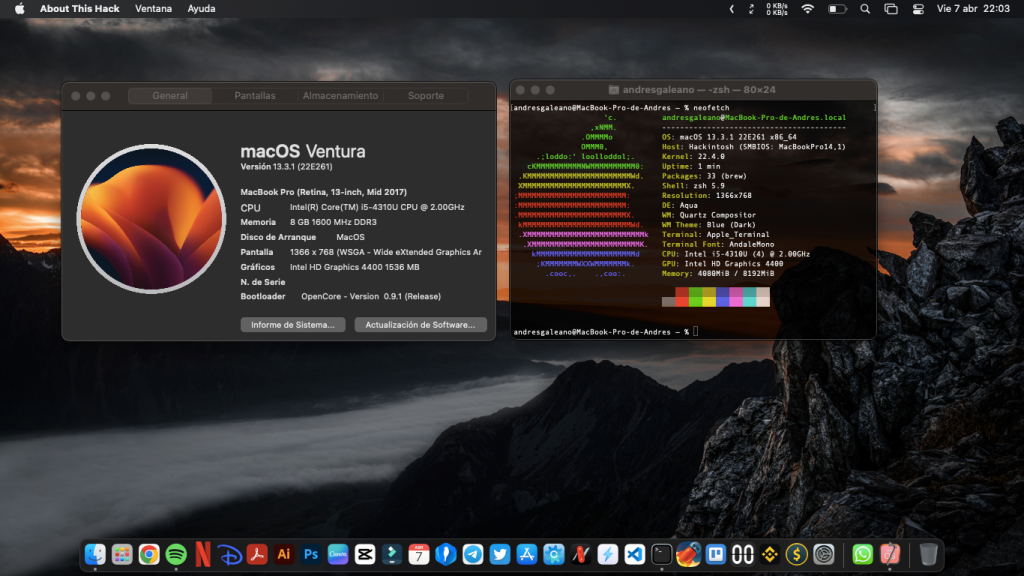The width and height of the screenshot is (1024, 576).
Task: Click the macOS Ventura logo image
Action: click(151, 218)
